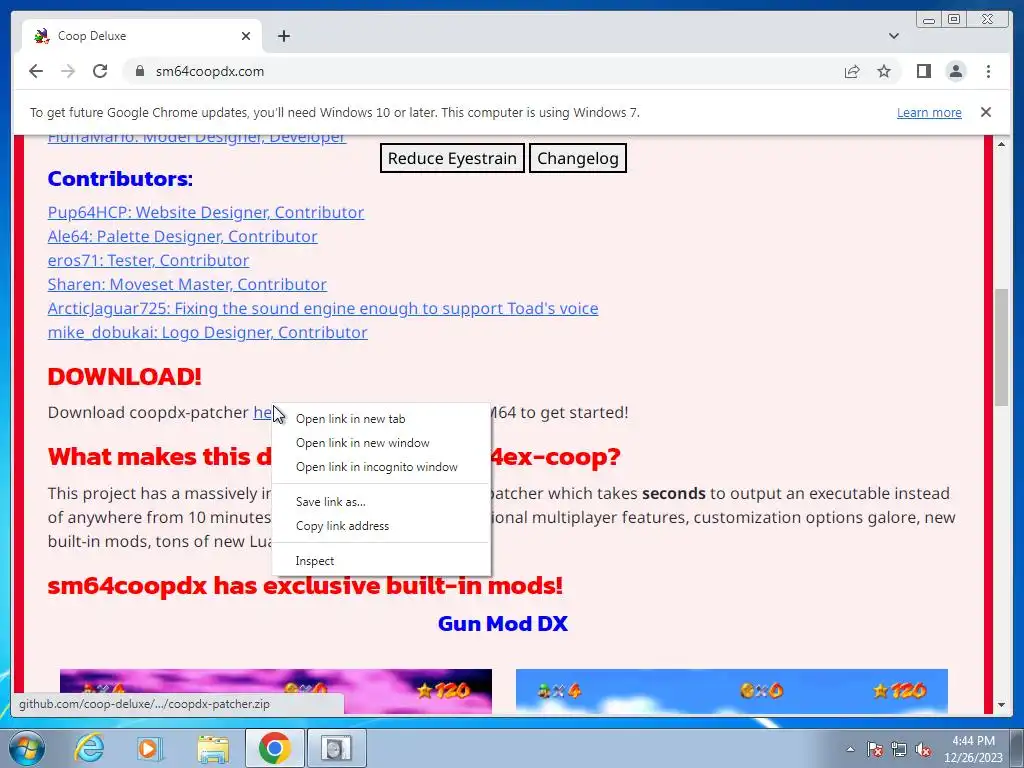Click the scrollbar down arrow
The height and width of the screenshot is (768, 1024).
click(1001, 705)
